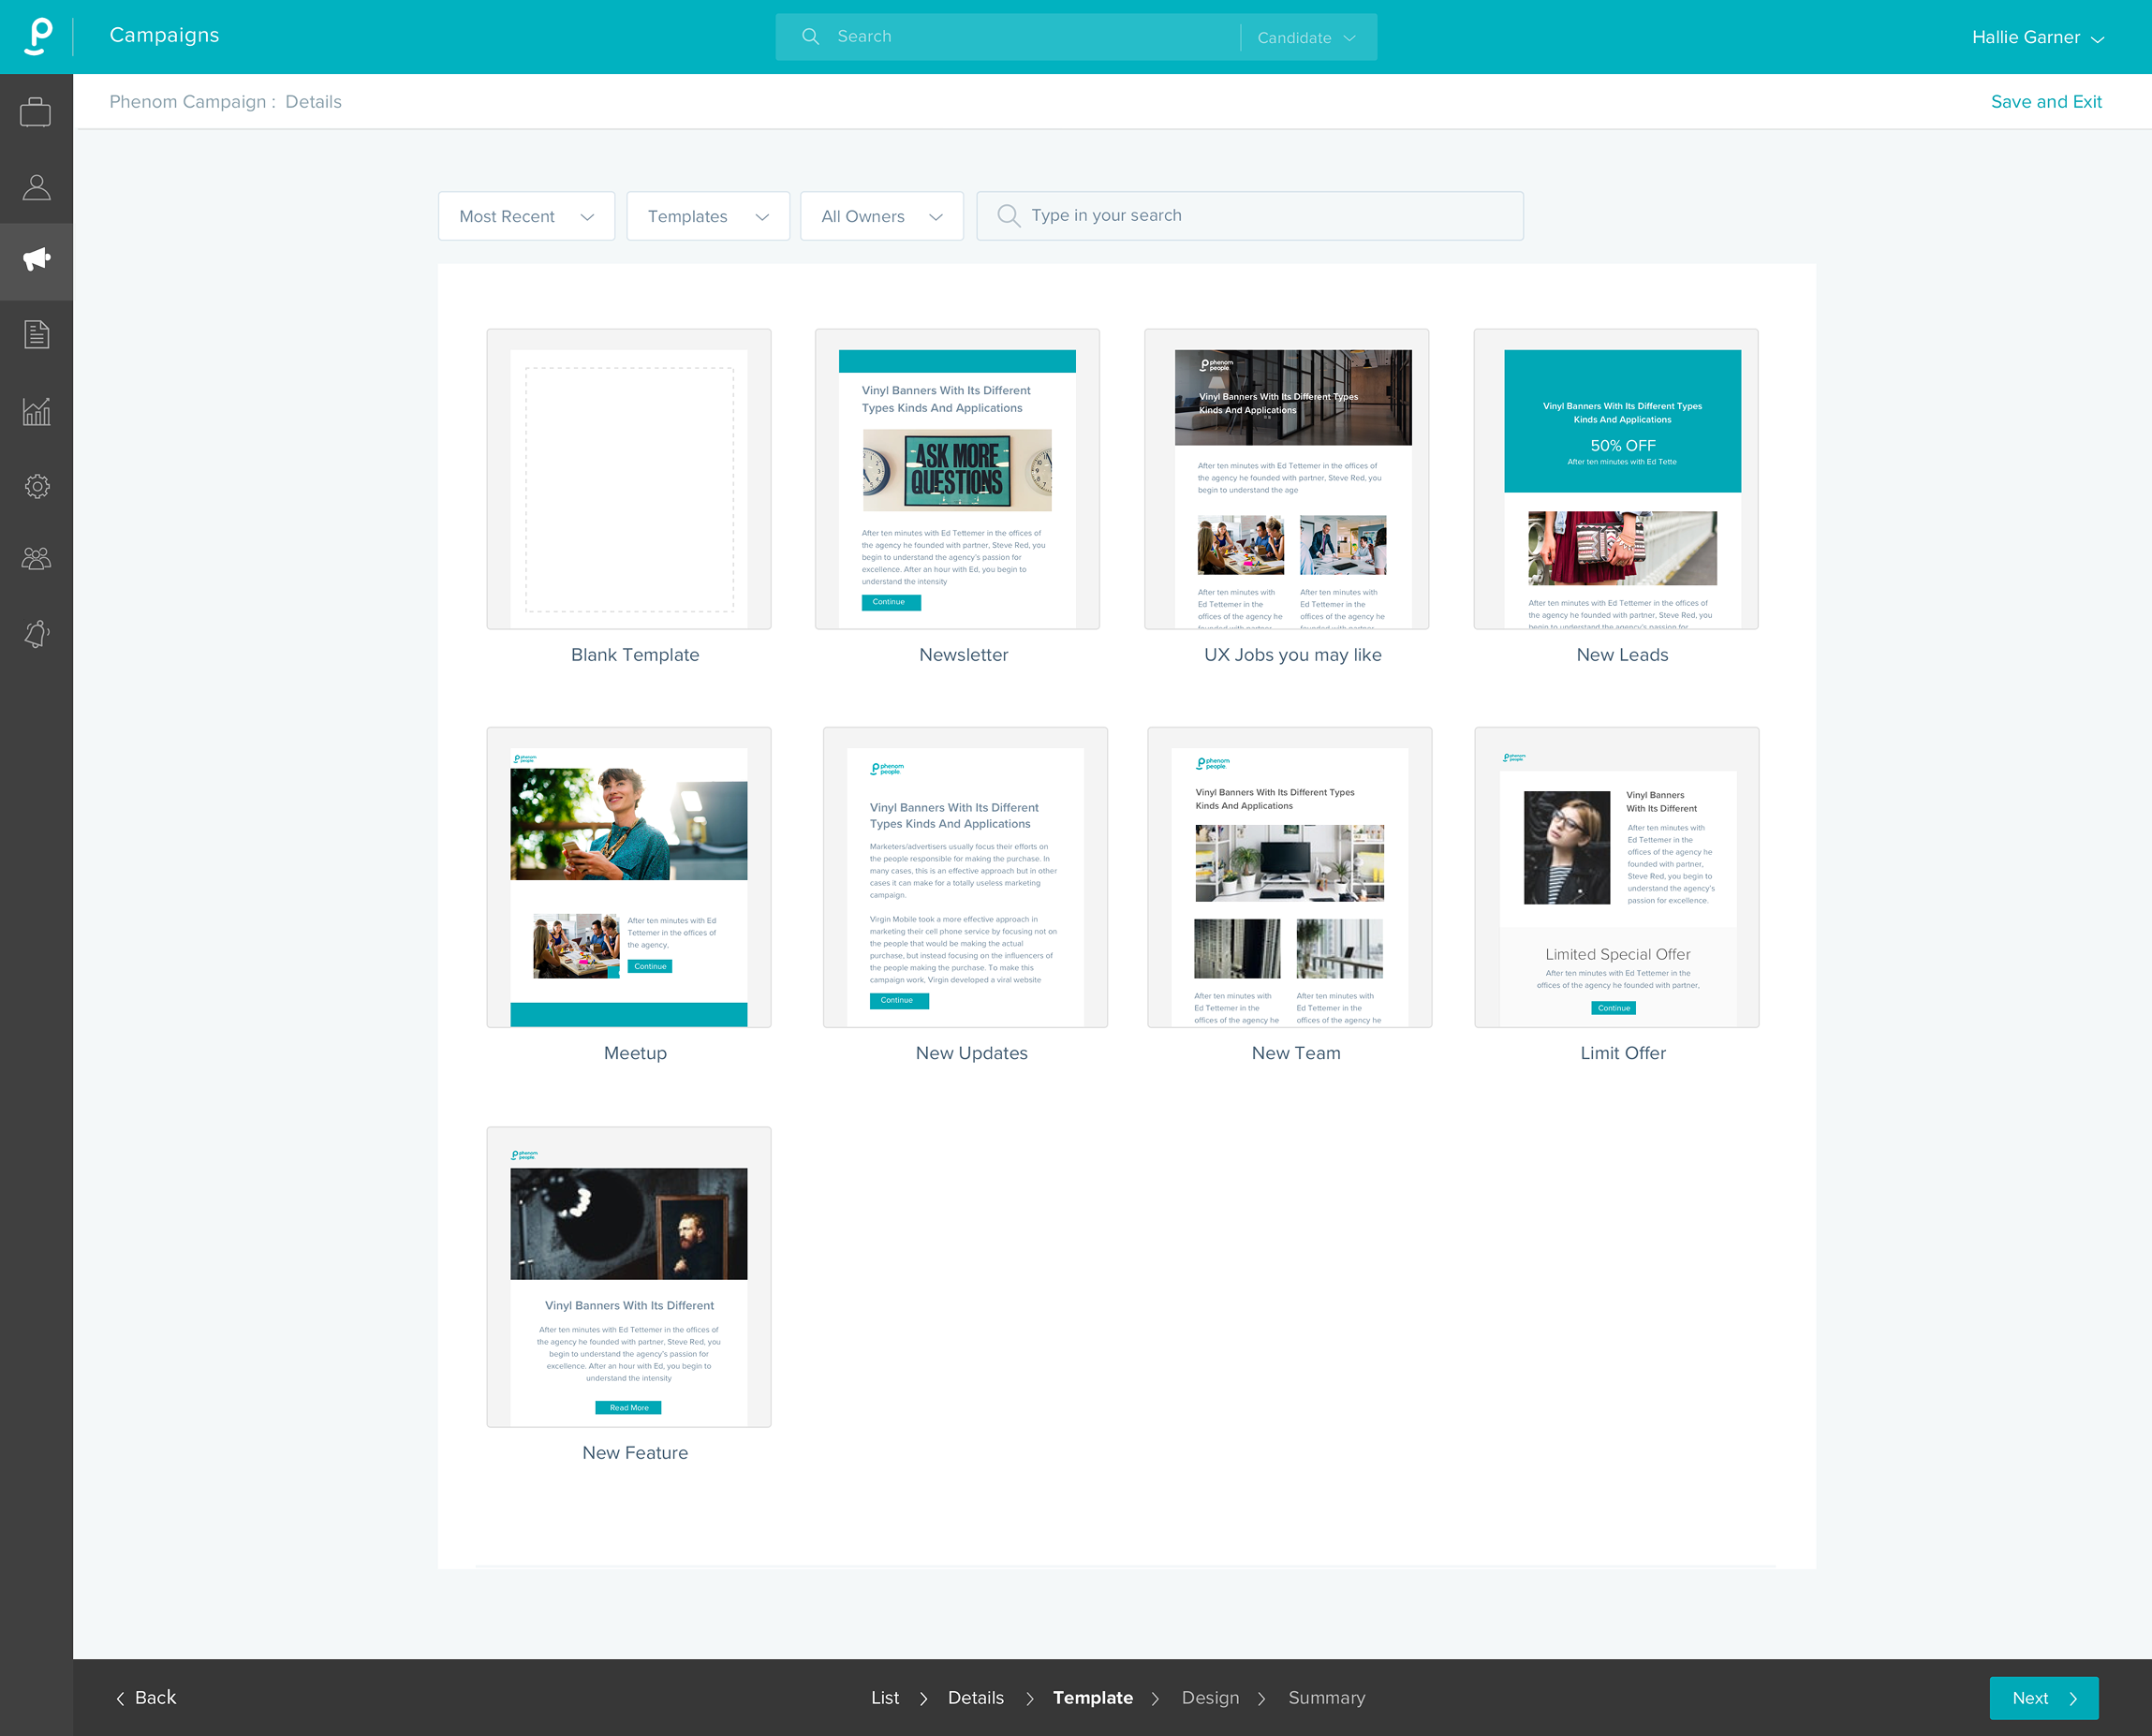The image size is (2152, 1736).
Task: Open the Jobs briefcase section in sidebar
Action: coord(36,111)
